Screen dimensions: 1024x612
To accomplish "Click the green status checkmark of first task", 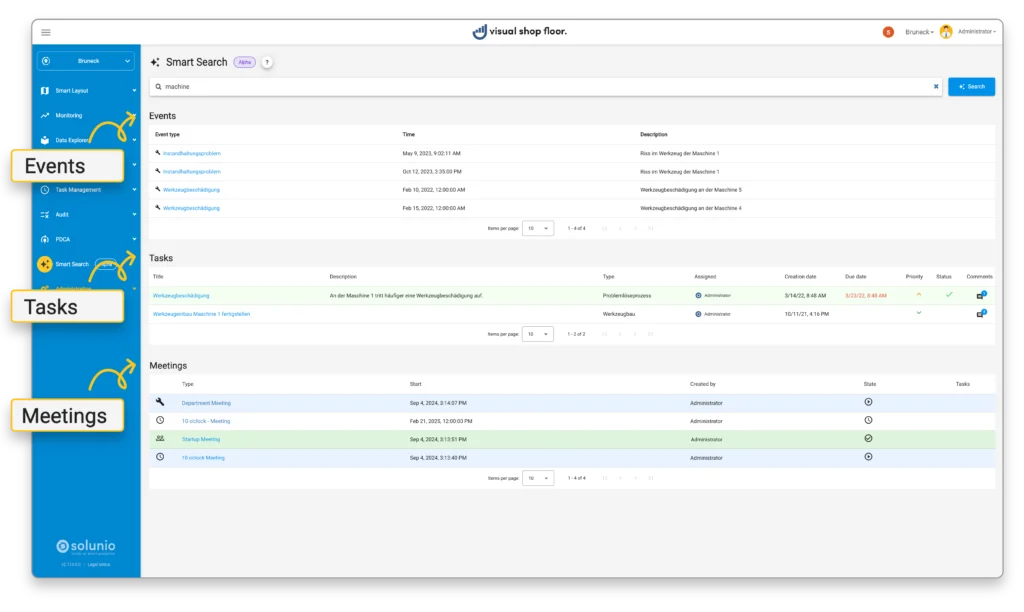I will tap(949, 295).
